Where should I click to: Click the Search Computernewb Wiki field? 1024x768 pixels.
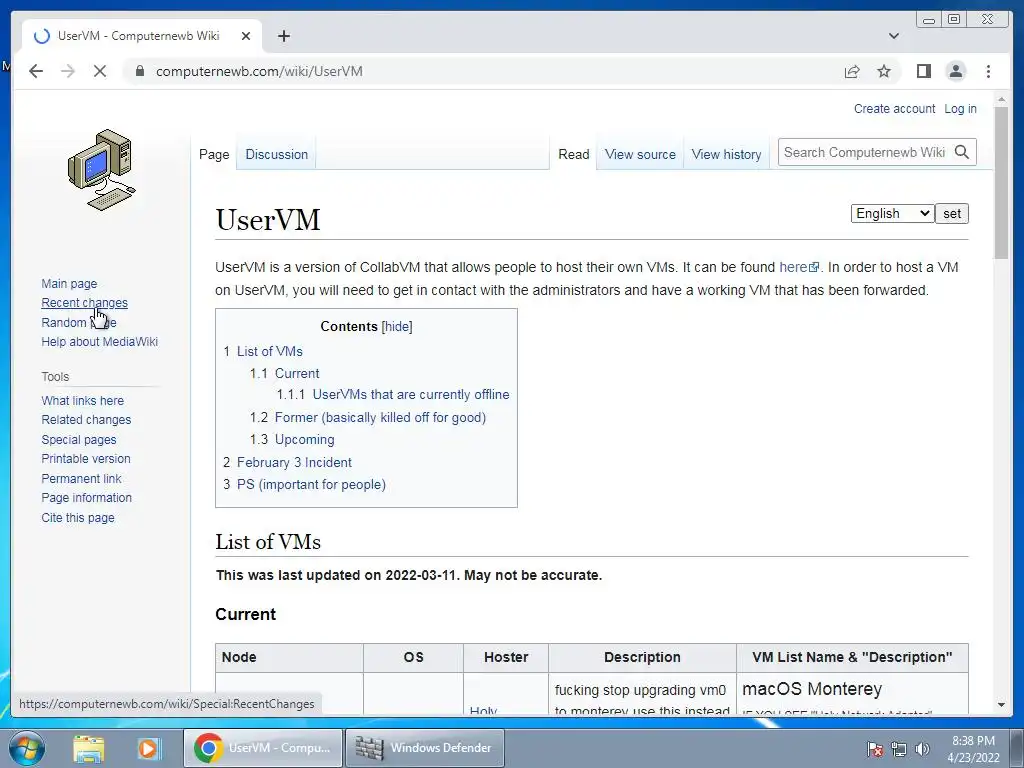(x=865, y=152)
